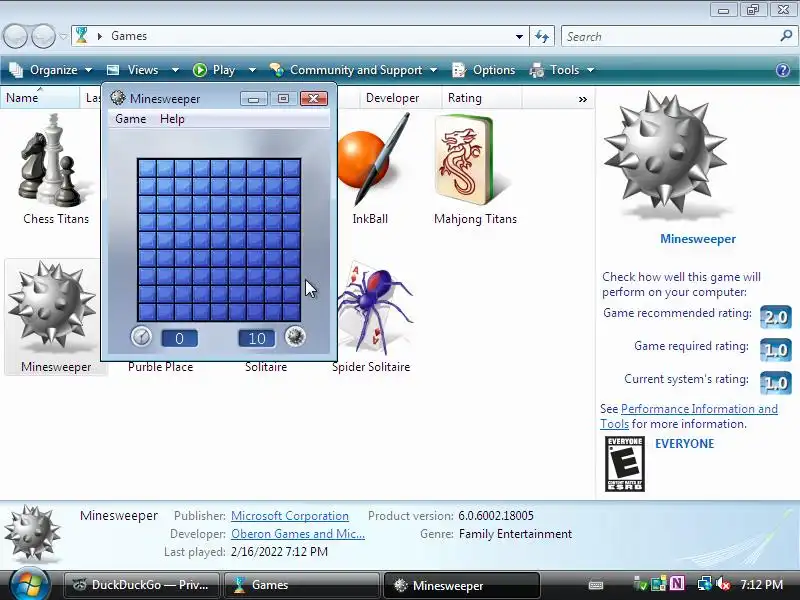
Task: Click the muted volume tray icon
Action: click(x=723, y=584)
